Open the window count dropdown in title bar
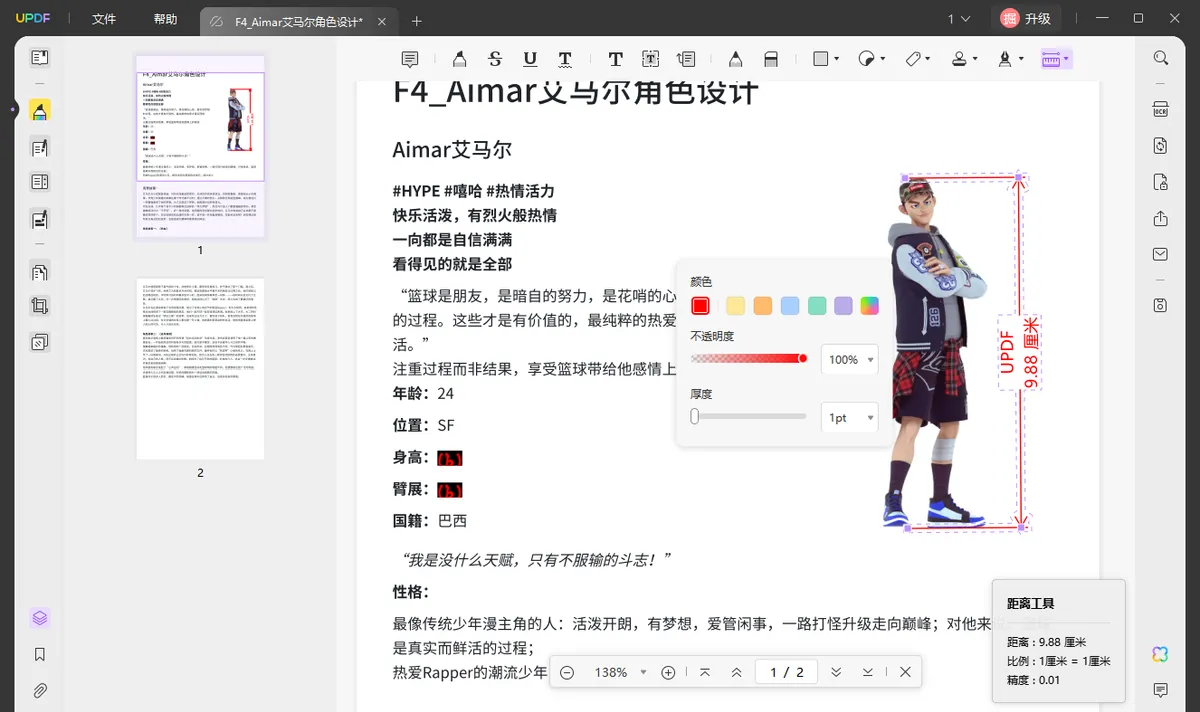Viewport: 1200px width, 712px height. [959, 19]
